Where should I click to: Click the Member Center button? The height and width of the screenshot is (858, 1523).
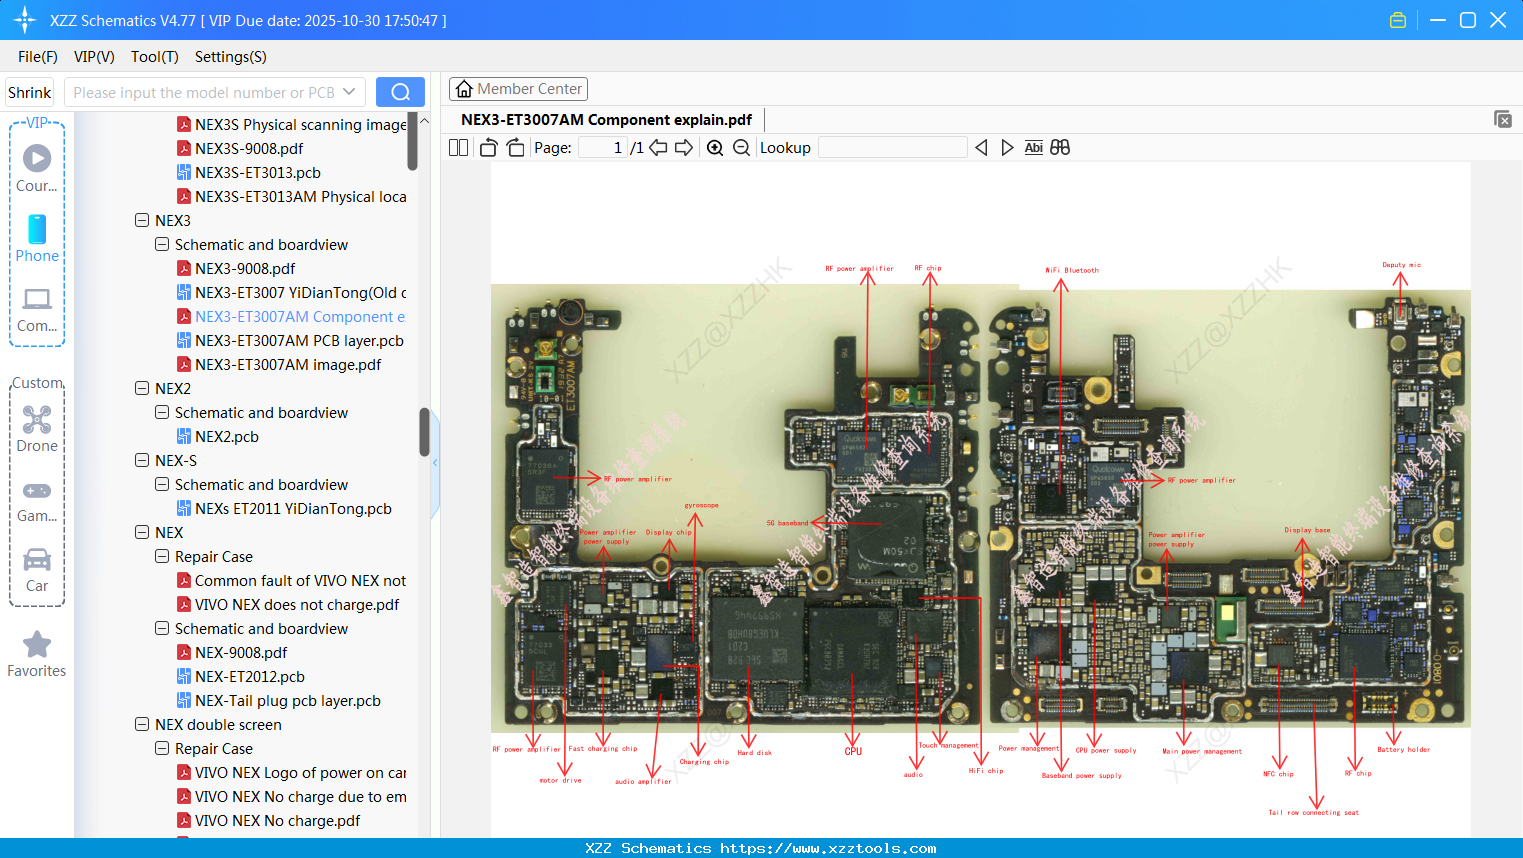[x=518, y=89]
